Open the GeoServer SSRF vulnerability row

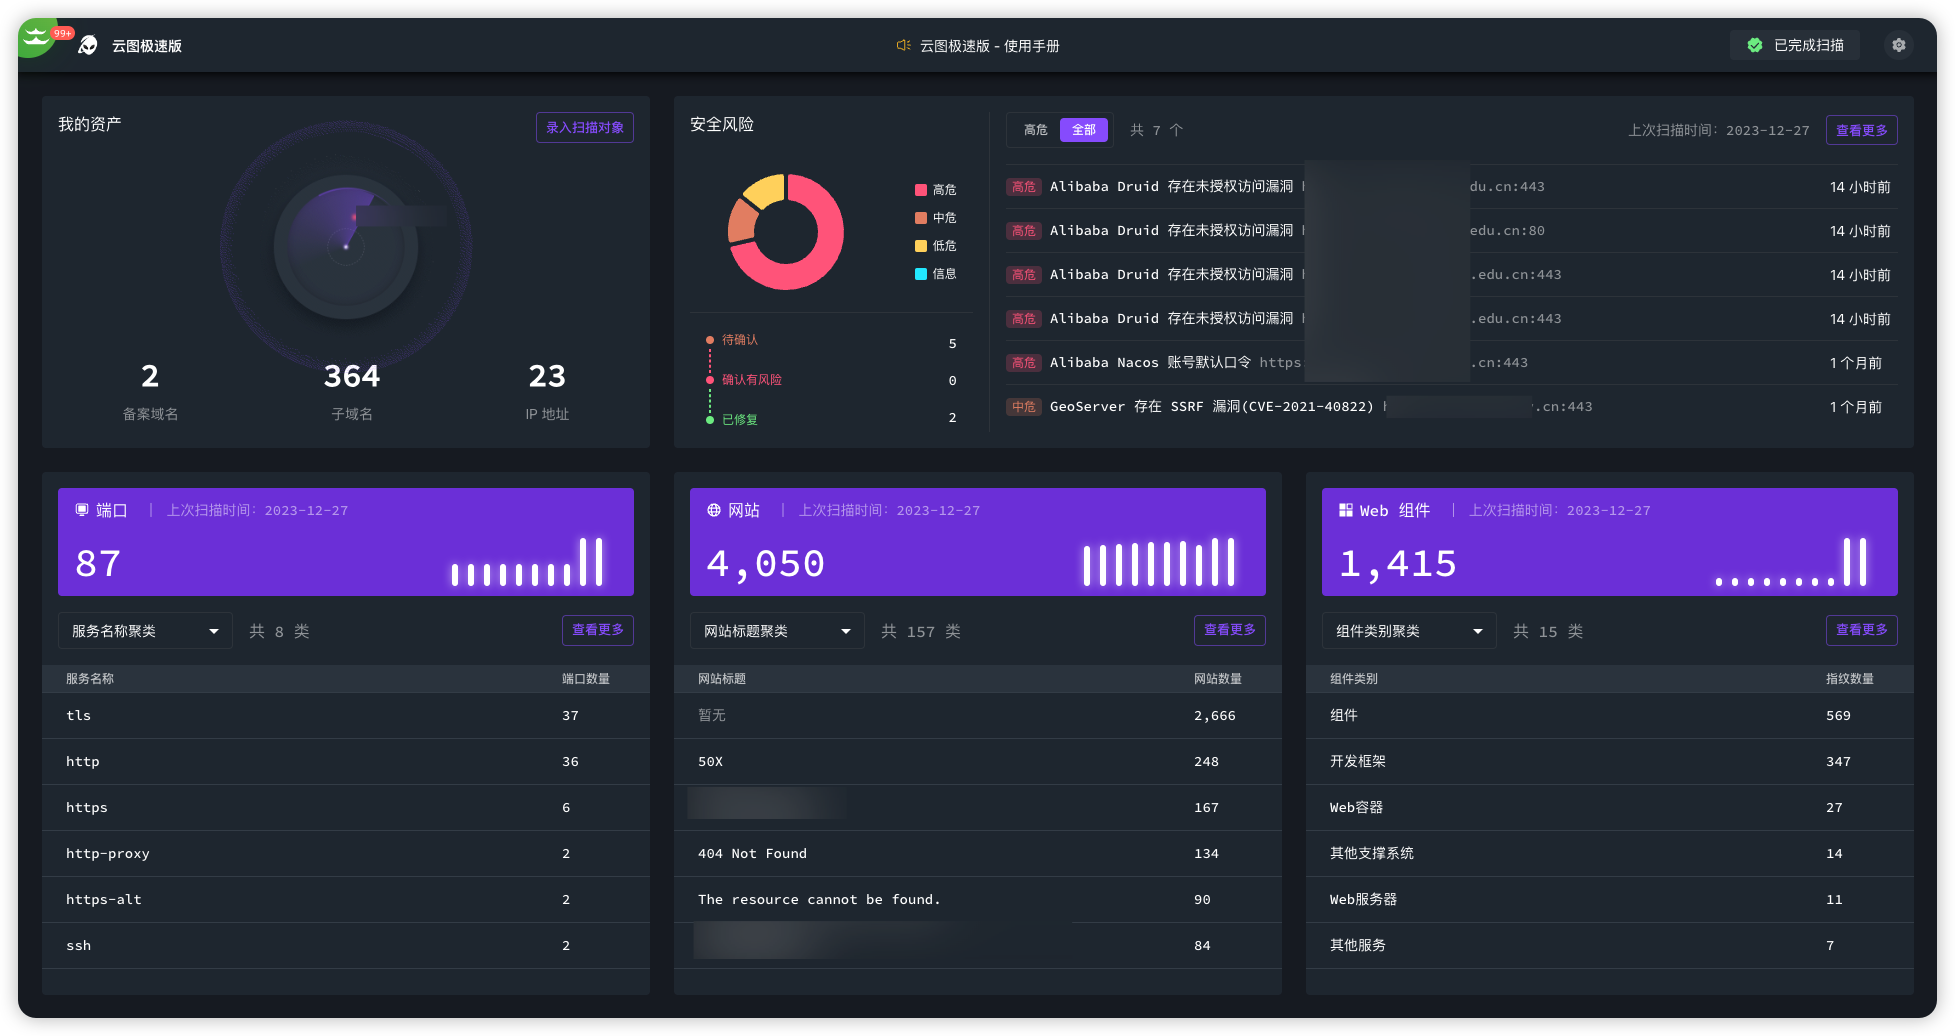(1210, 407)
